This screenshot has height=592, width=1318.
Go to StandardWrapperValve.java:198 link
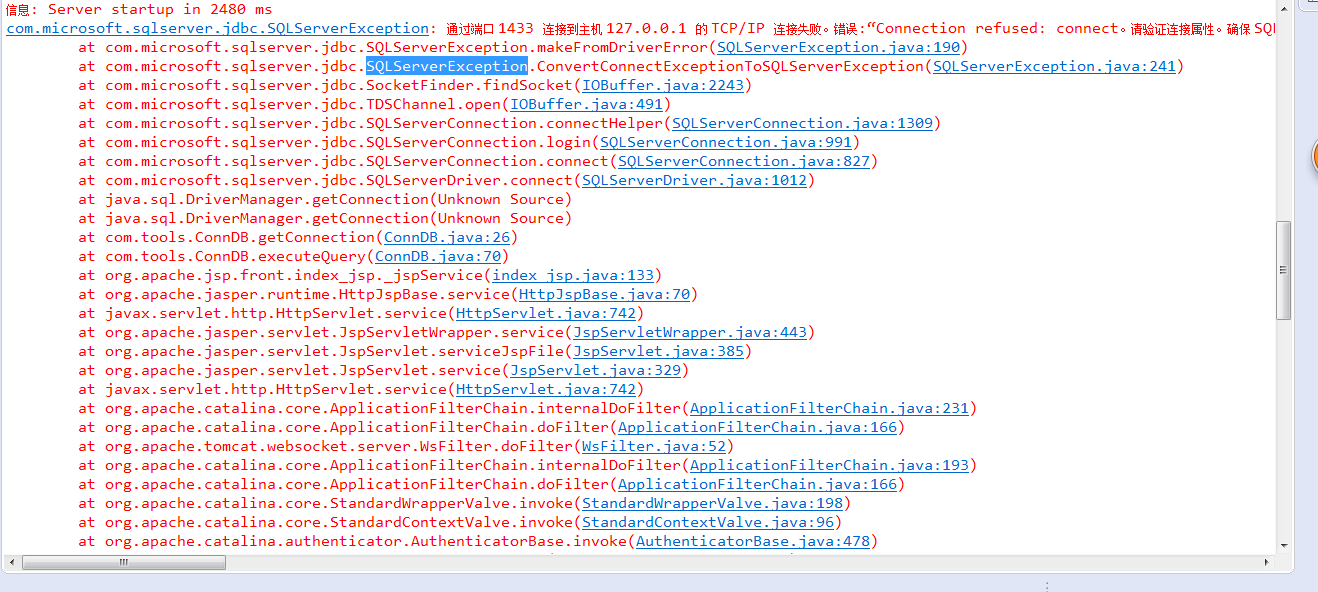(712, 503)
